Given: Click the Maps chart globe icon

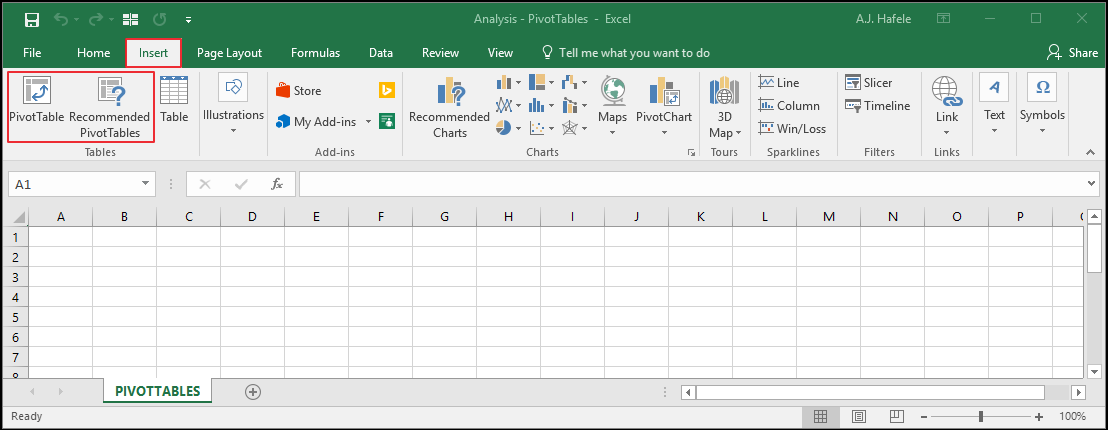Looking at the screenshot, I should click(613, 90).
